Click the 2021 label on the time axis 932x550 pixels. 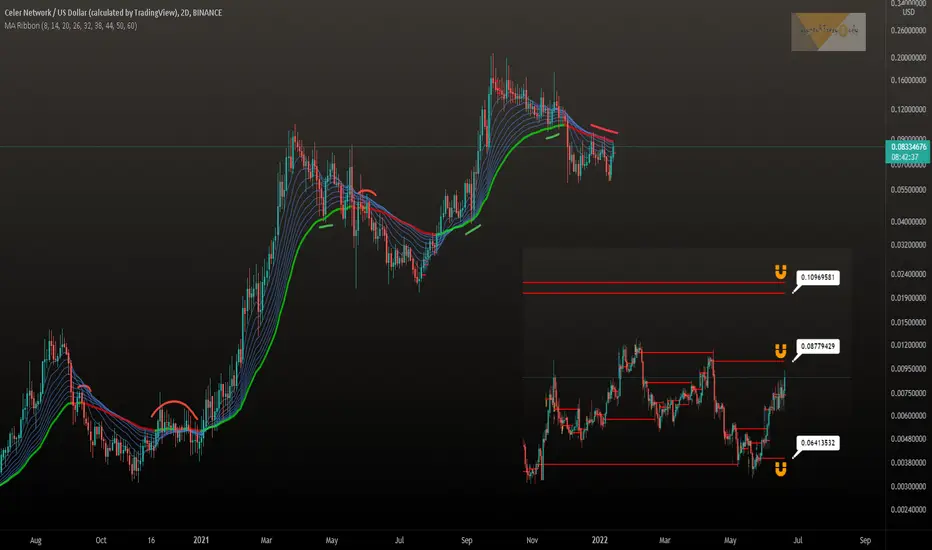(x=201, y=540)
